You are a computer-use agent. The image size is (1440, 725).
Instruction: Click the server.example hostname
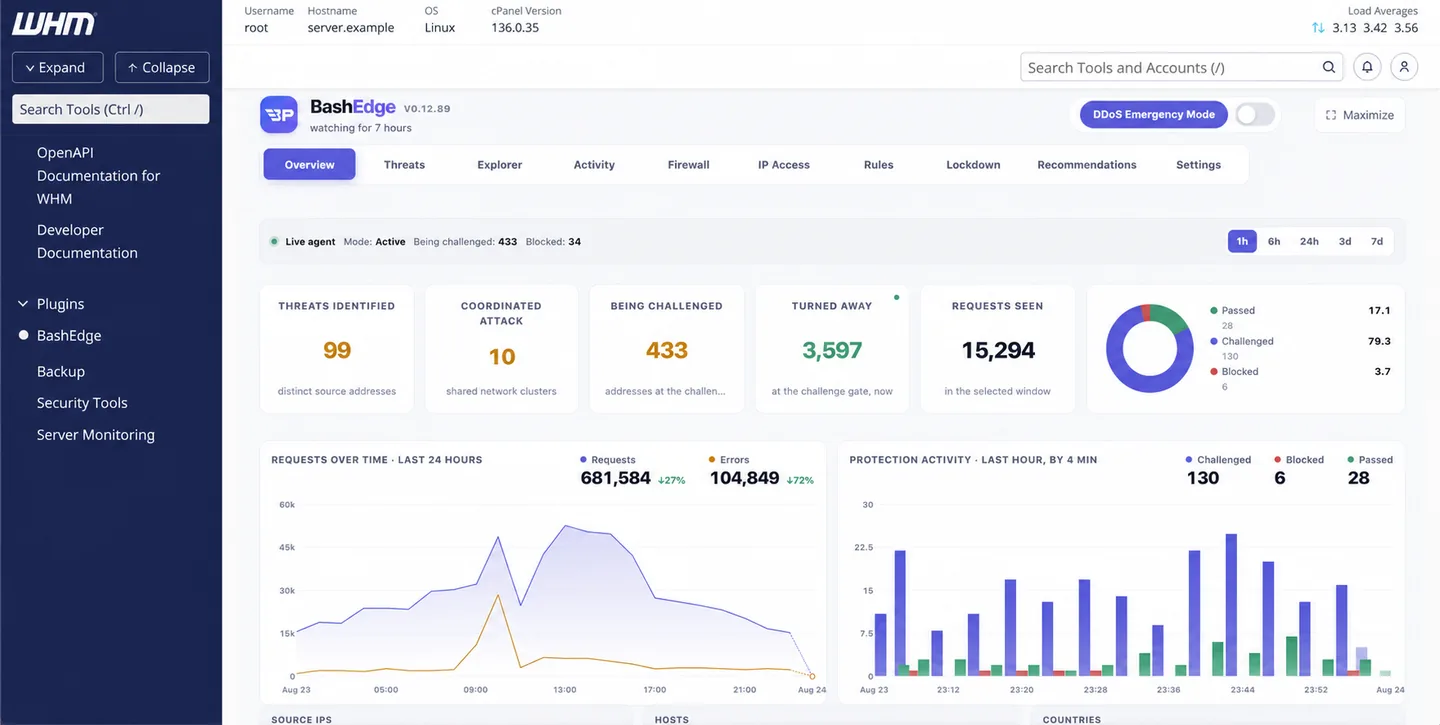tap(351, 28)
